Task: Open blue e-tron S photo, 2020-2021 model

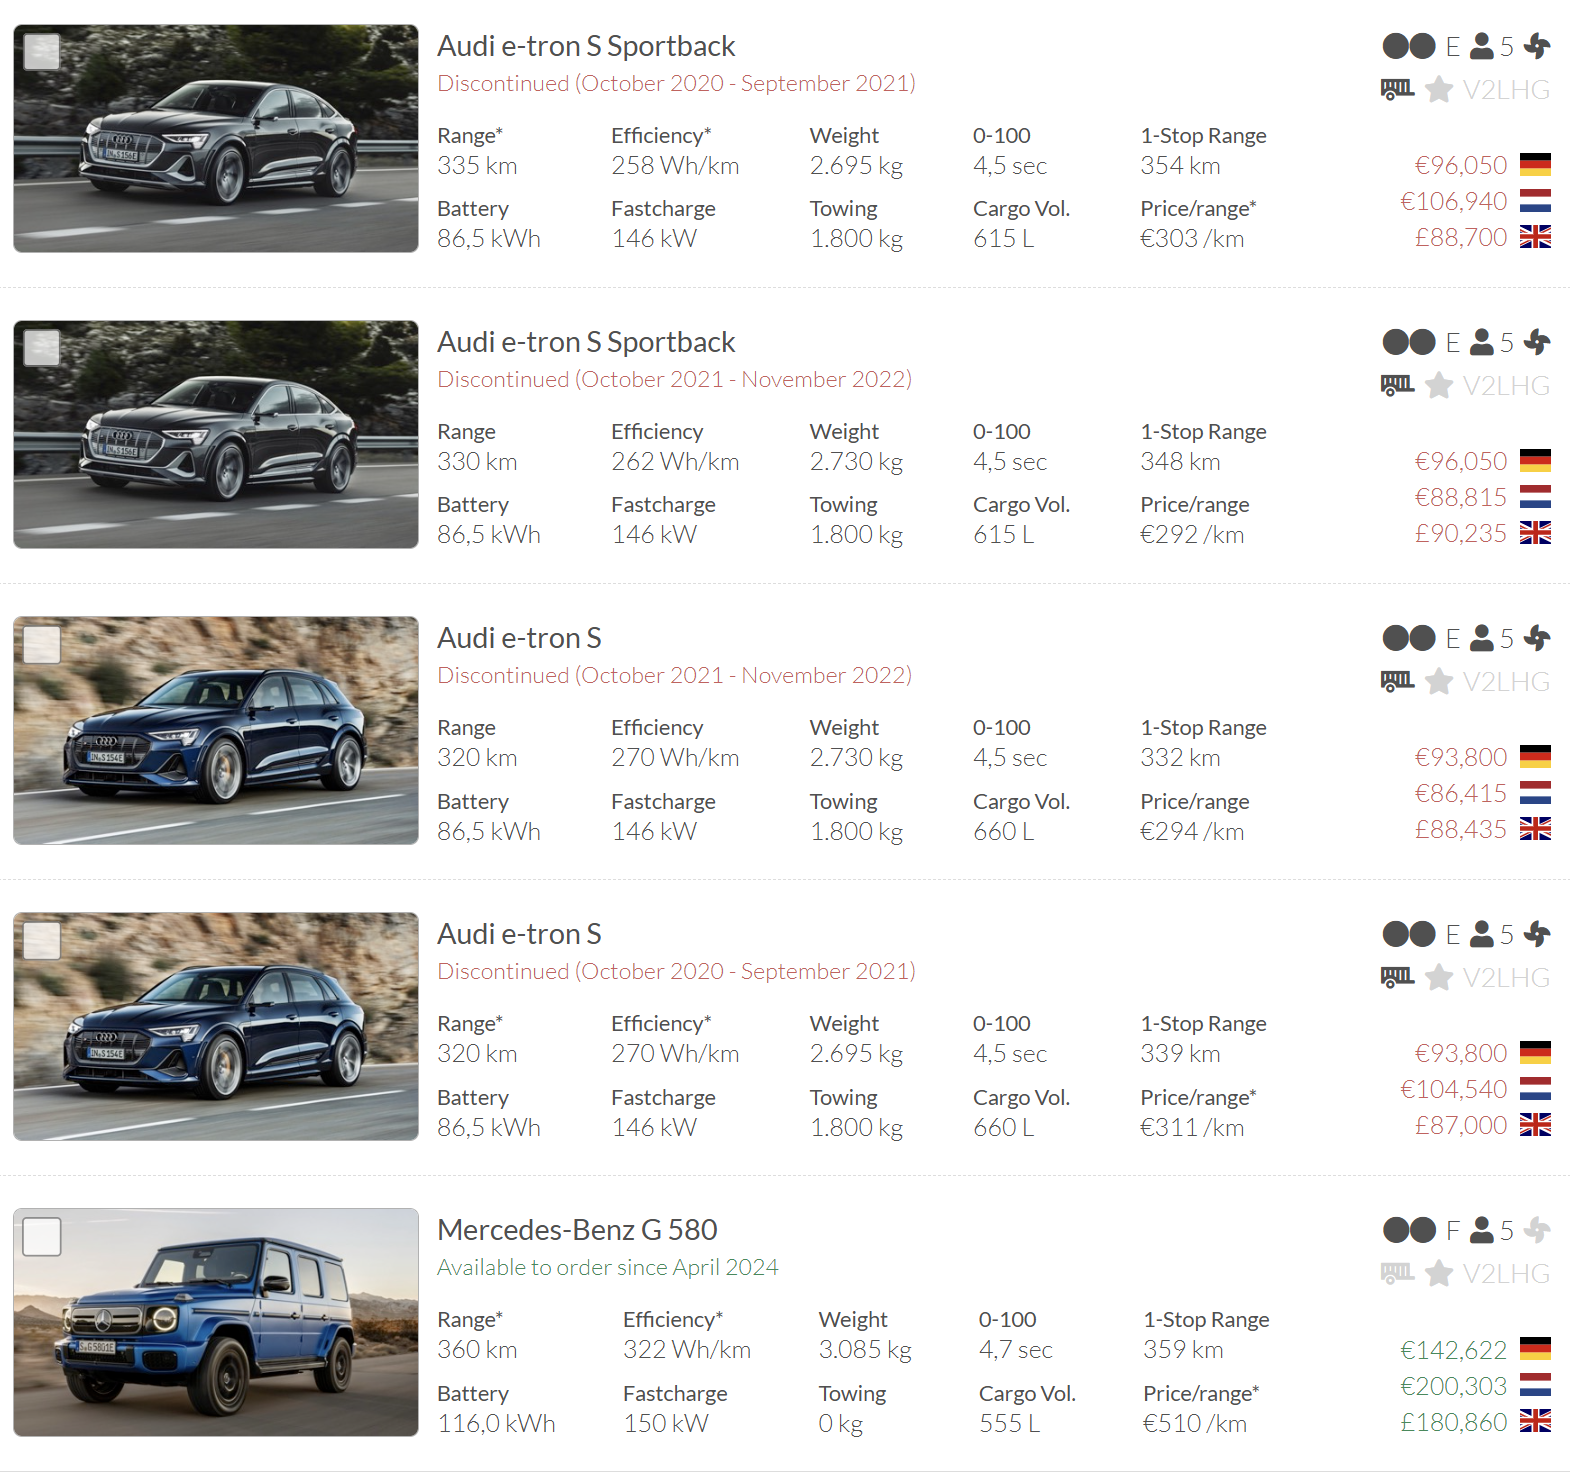Action: 216,1026
